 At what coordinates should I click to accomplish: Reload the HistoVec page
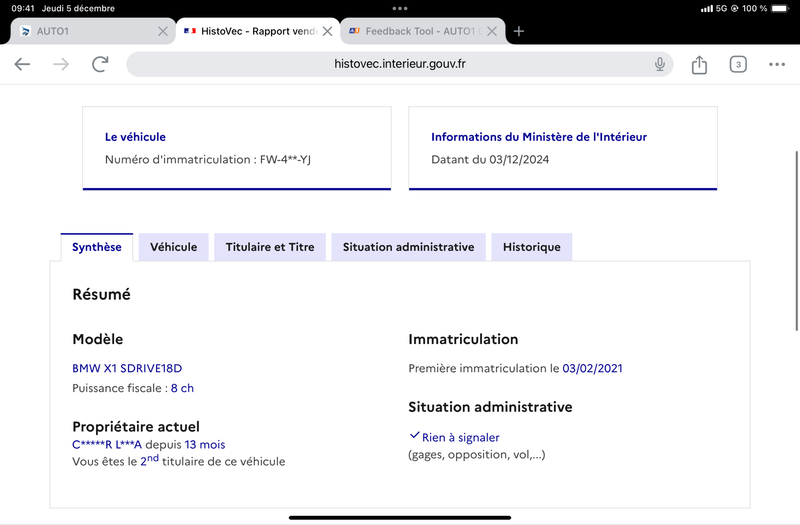100,64
